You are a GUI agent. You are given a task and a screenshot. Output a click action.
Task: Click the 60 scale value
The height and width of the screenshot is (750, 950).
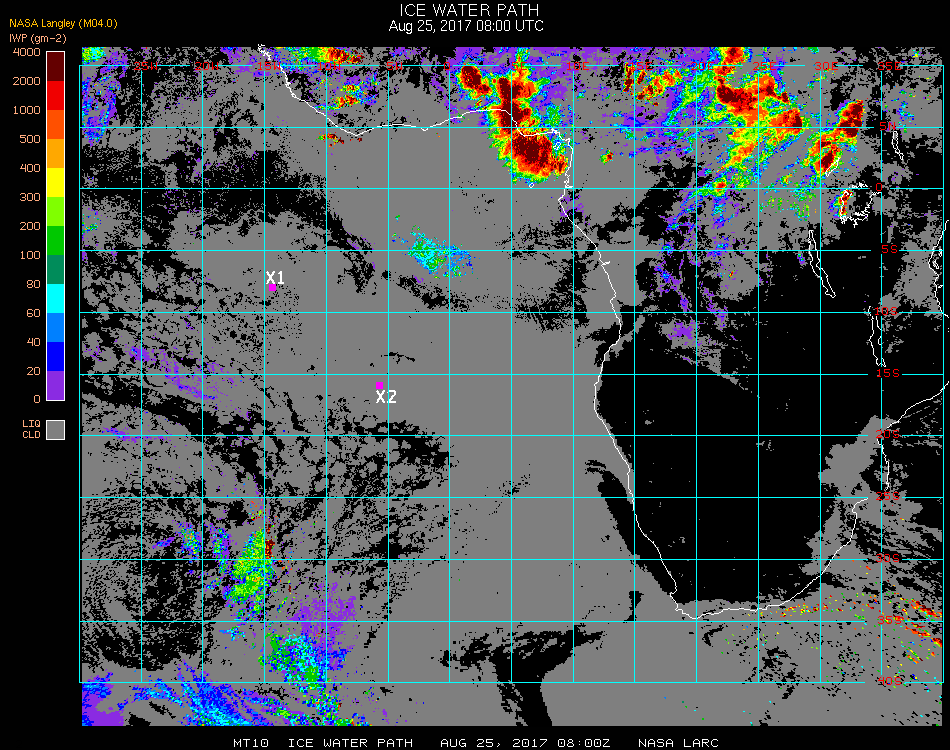34,313
